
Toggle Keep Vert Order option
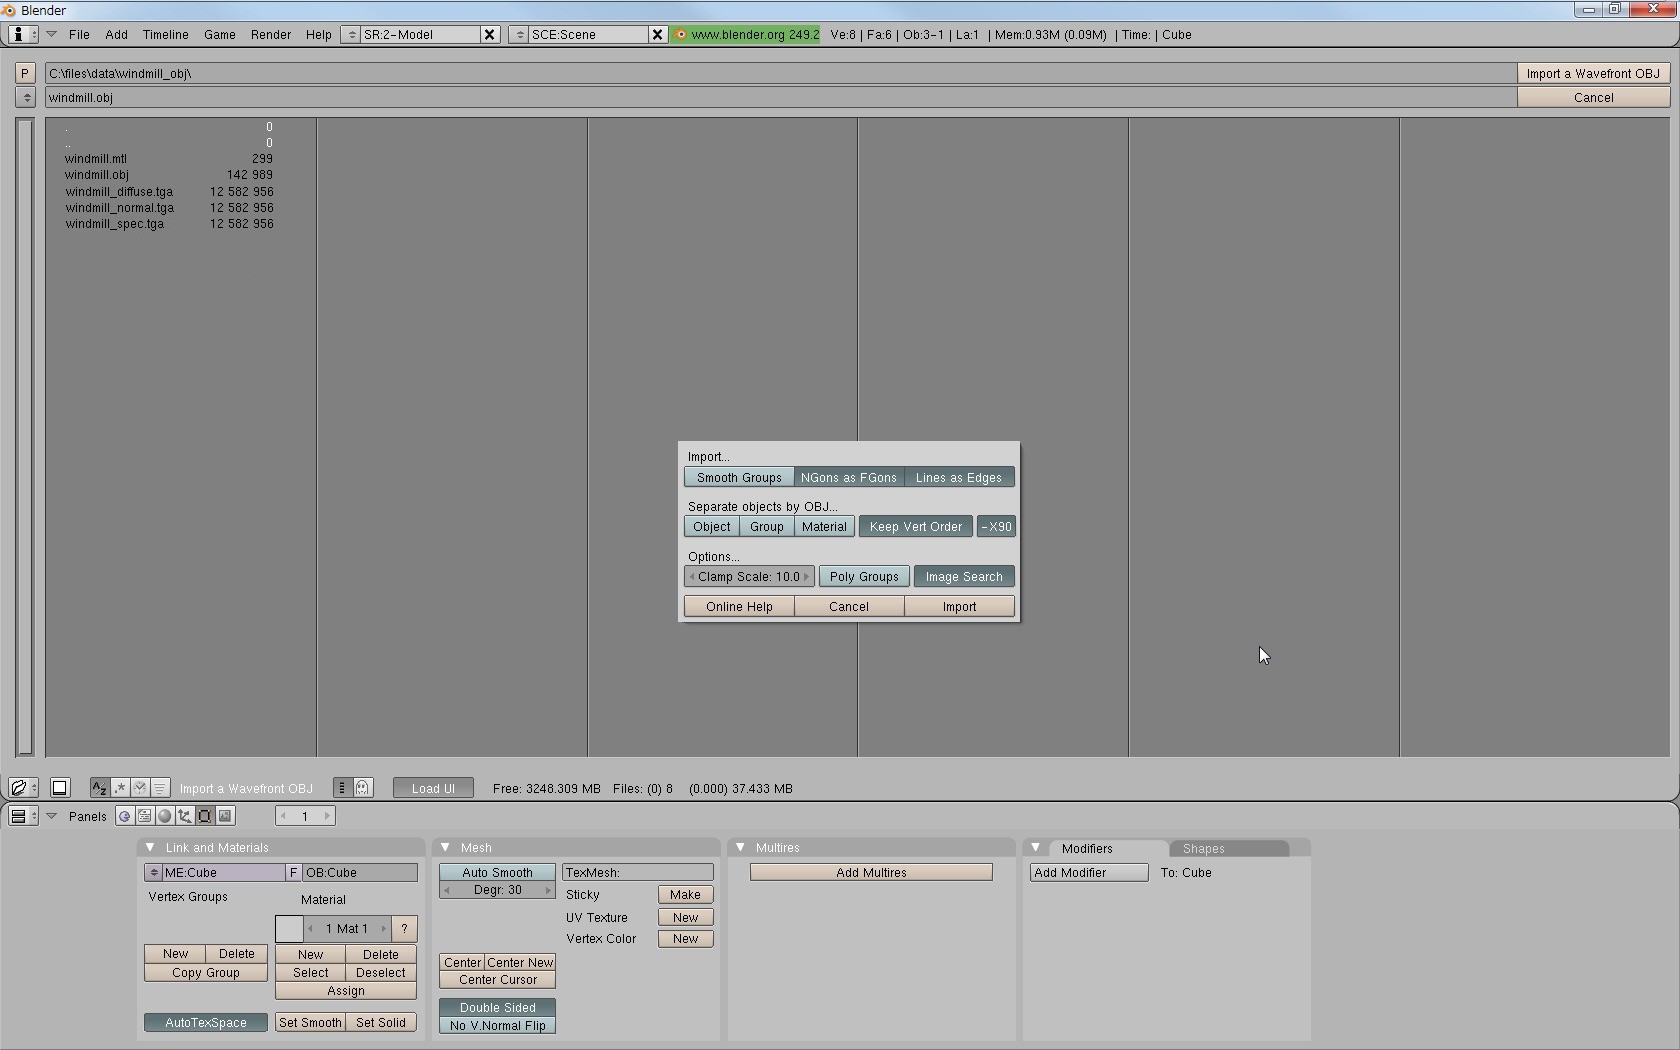pos(915,526)
